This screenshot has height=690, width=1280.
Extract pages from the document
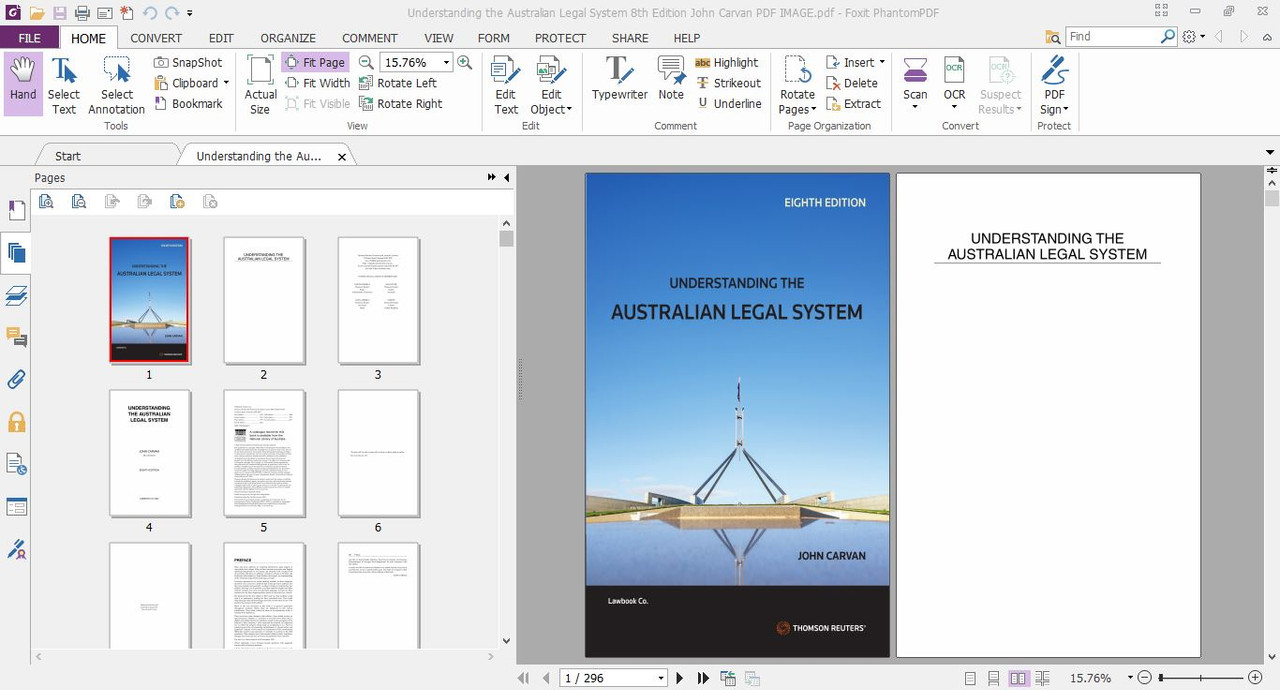[x=853, y=103]
